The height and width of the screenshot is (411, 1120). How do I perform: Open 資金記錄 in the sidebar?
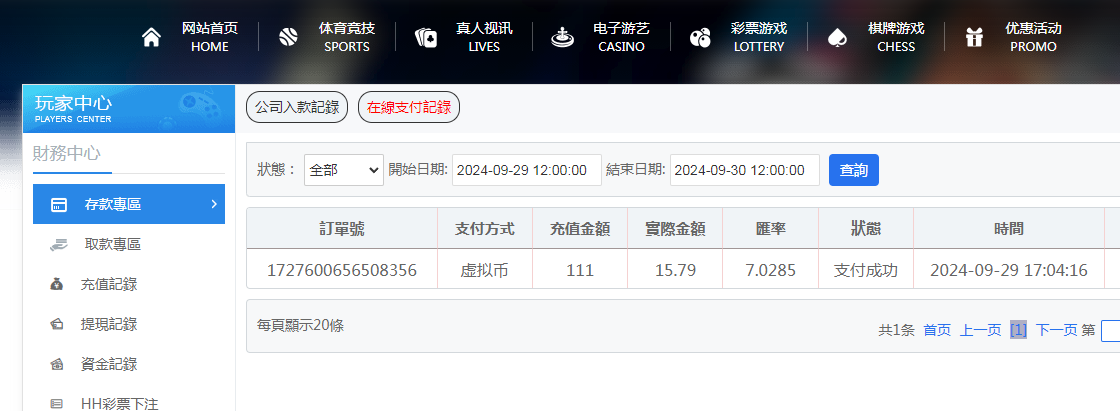point(108,364)
